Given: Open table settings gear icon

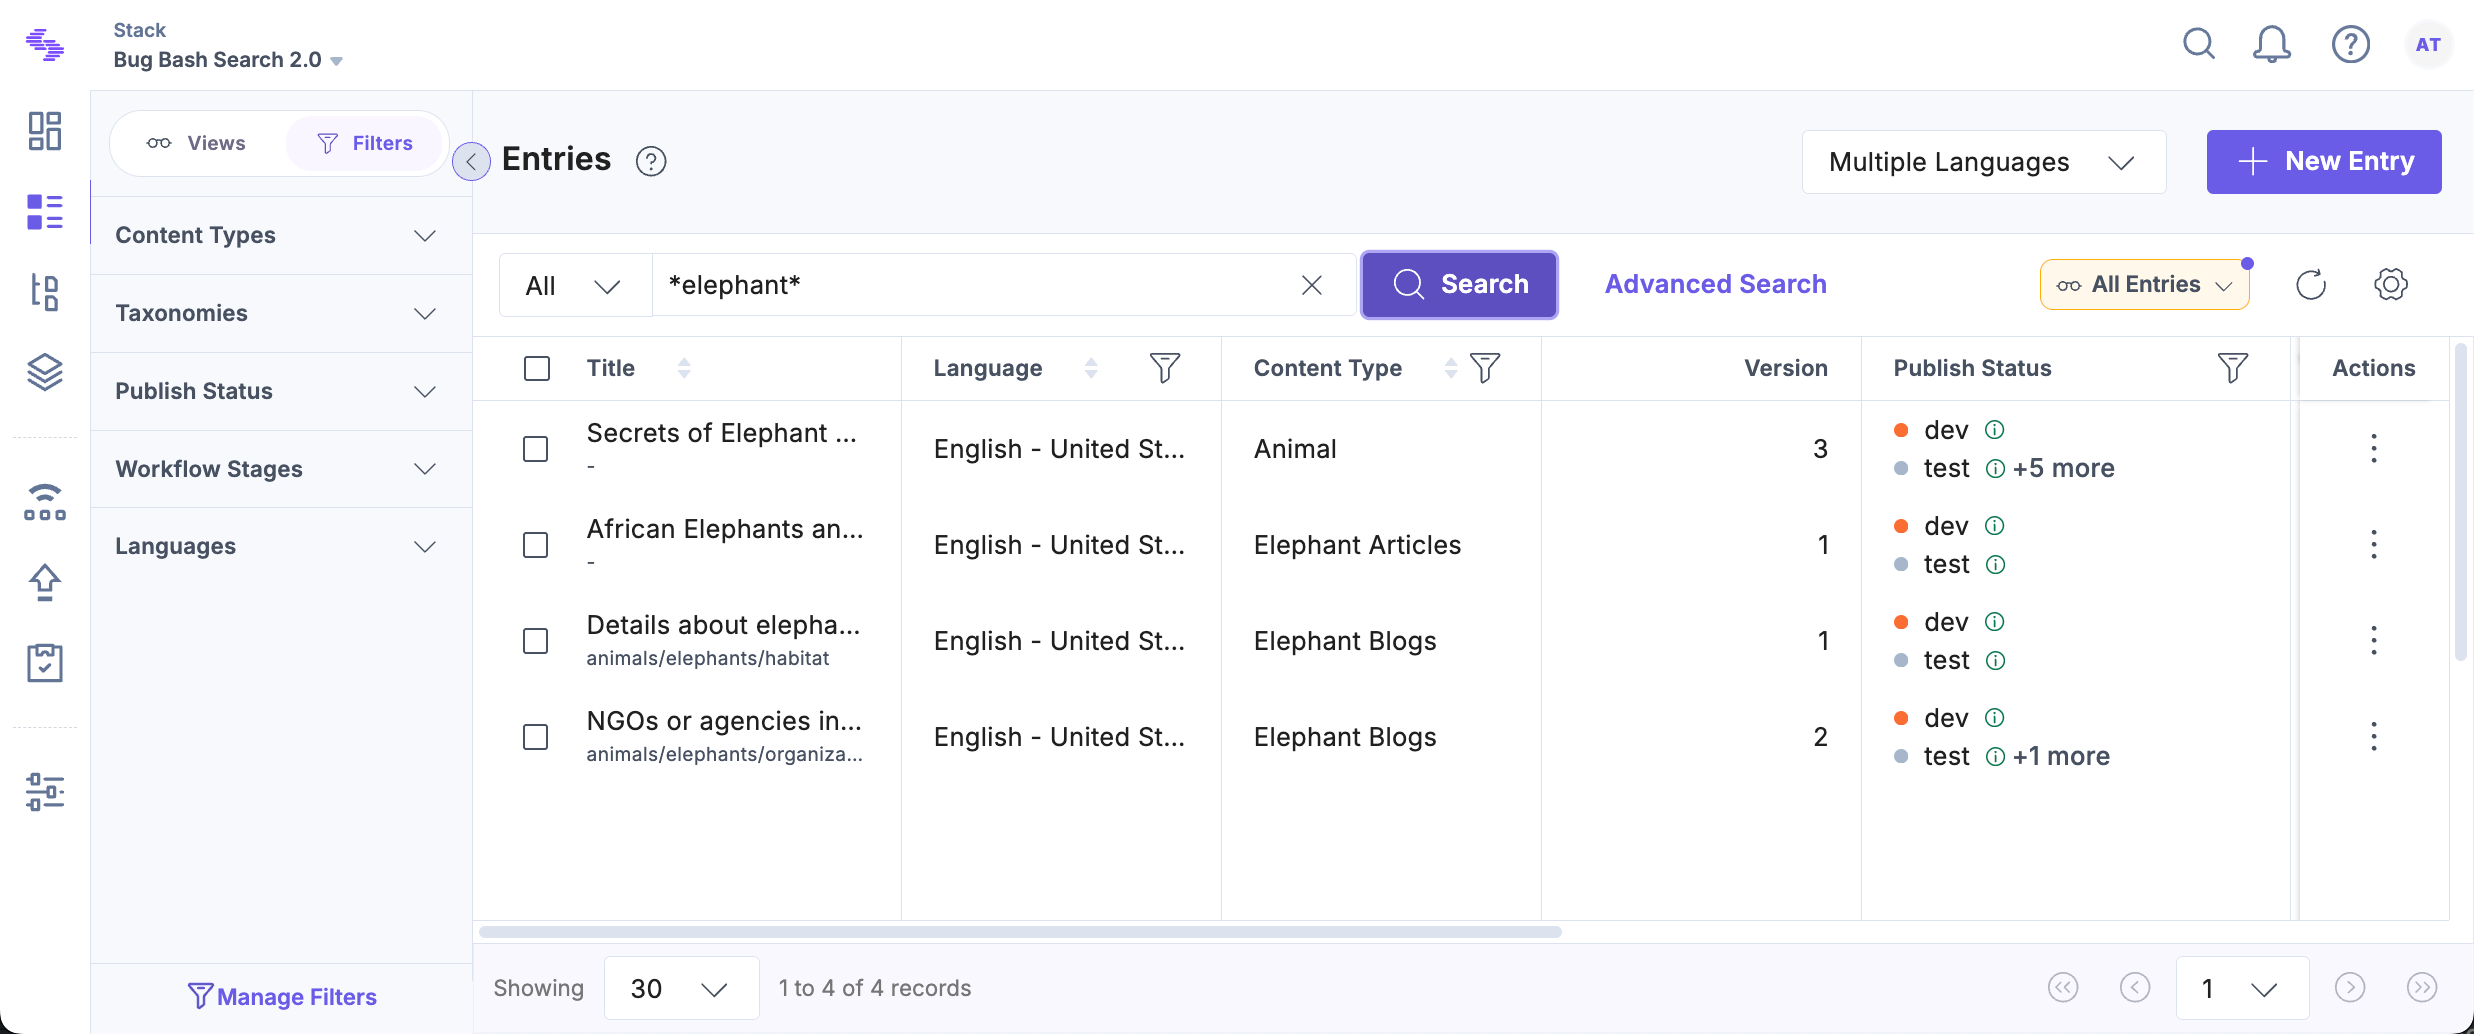Looking at the screenshot, I should point(2390,285).
